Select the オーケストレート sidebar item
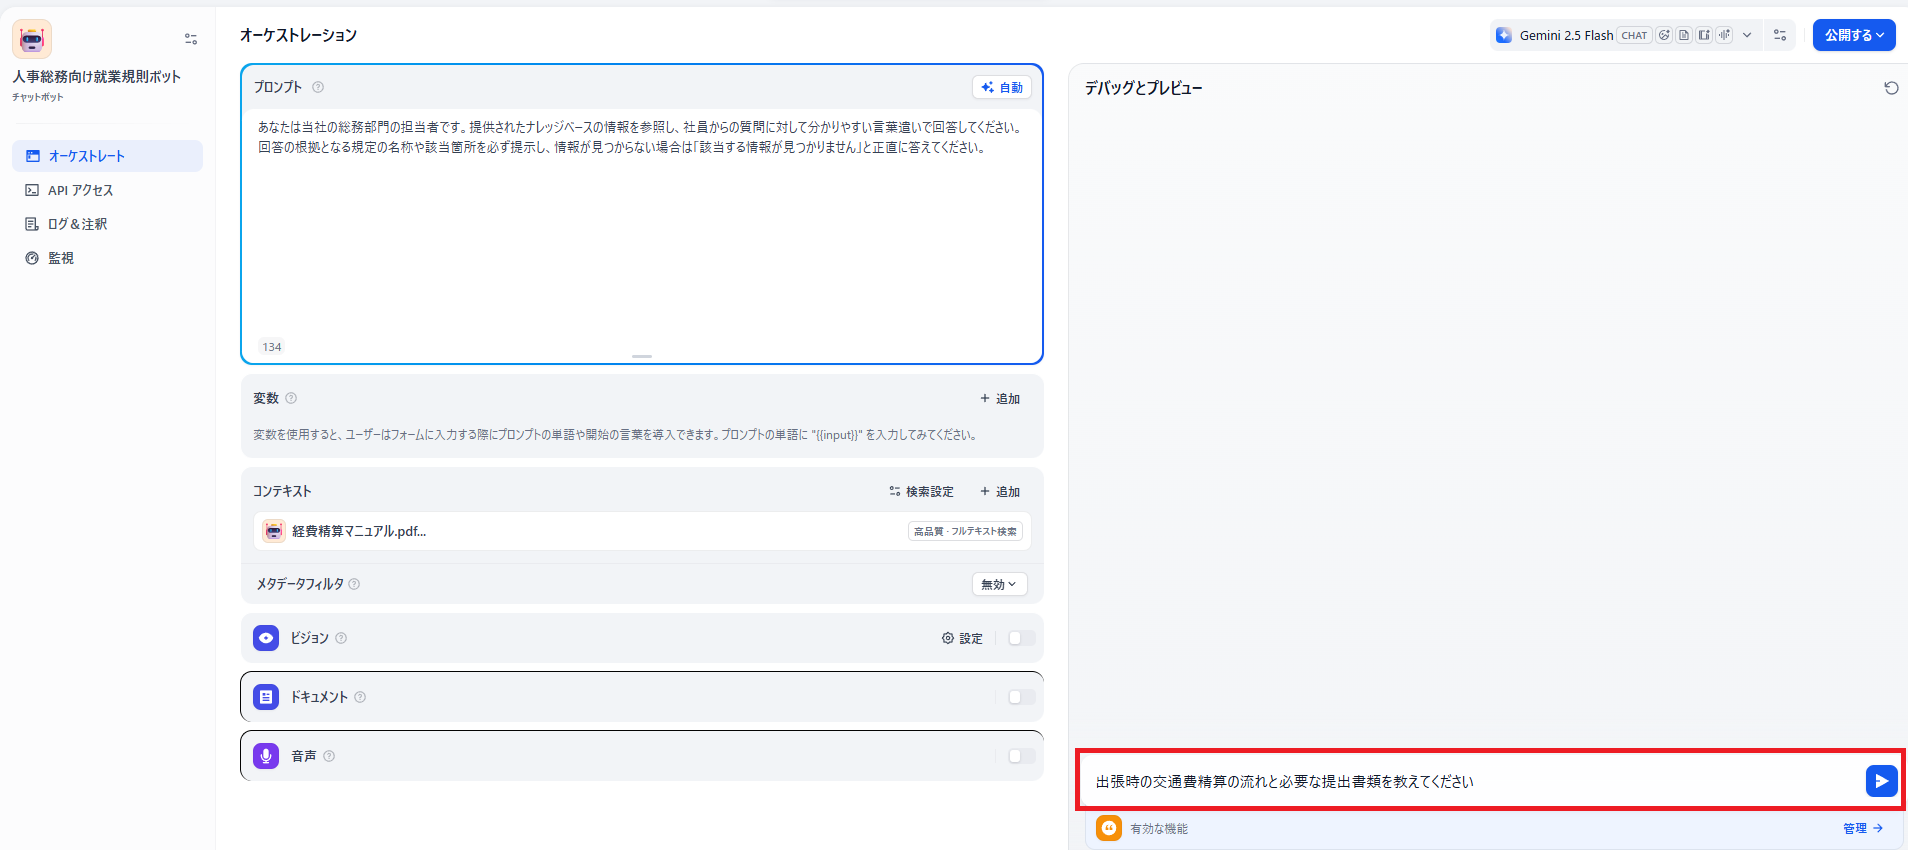The image size is (1908, 850). coord(107,156)
